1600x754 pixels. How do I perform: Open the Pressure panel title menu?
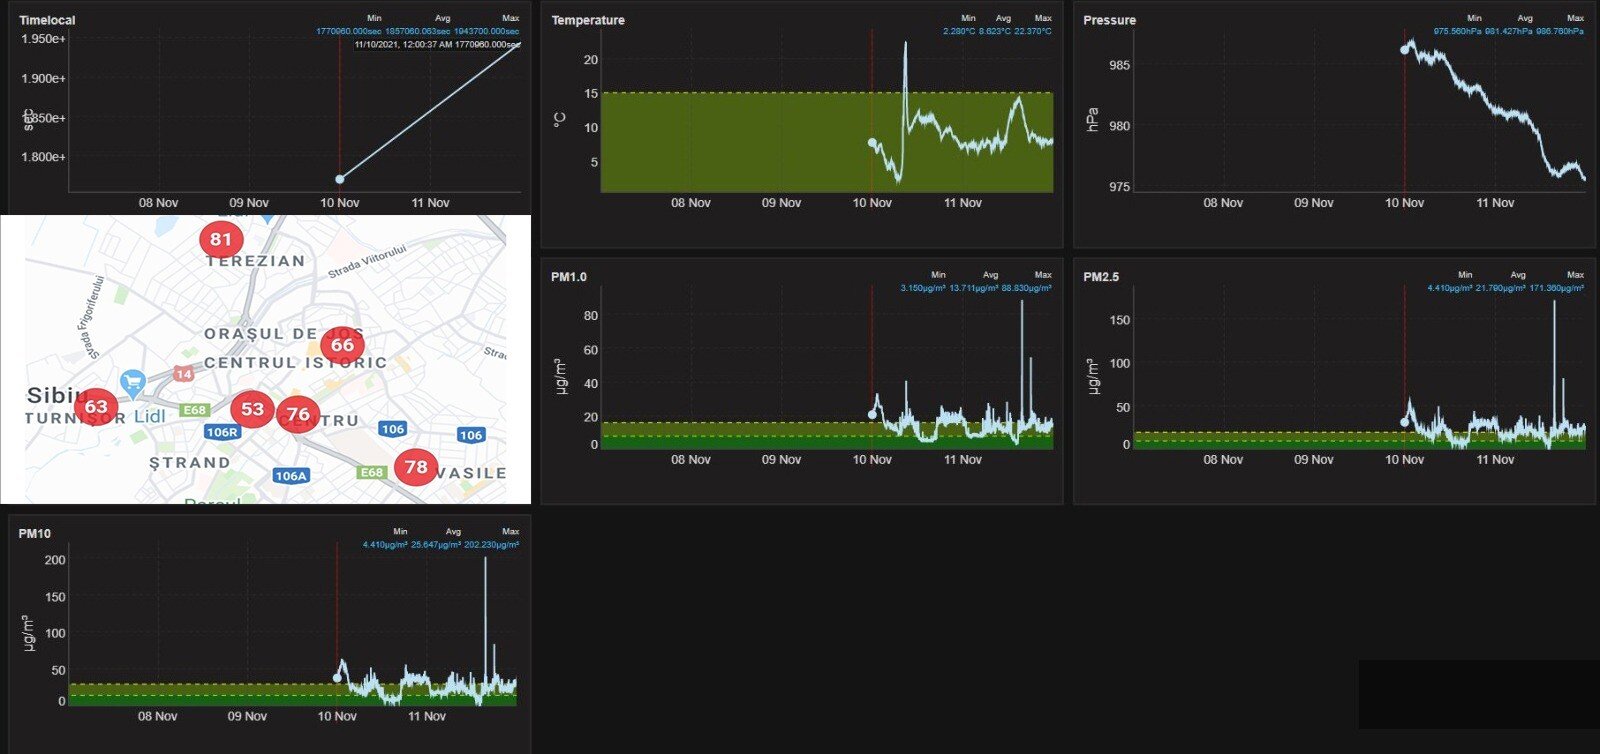tap(1109, 20)
